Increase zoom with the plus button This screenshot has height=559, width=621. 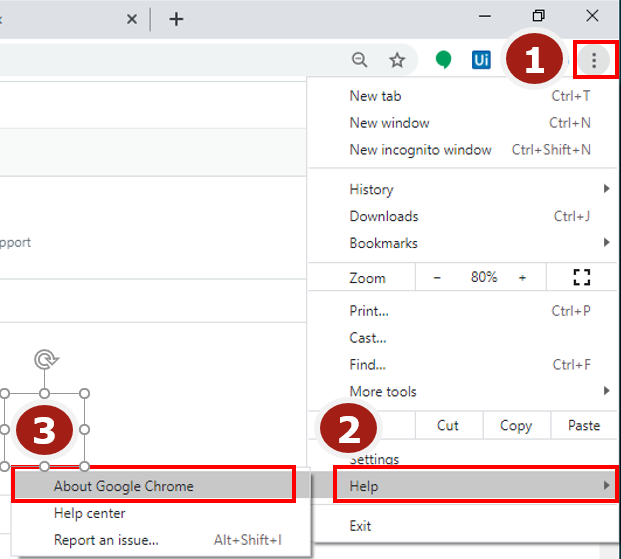pos(522,278)
